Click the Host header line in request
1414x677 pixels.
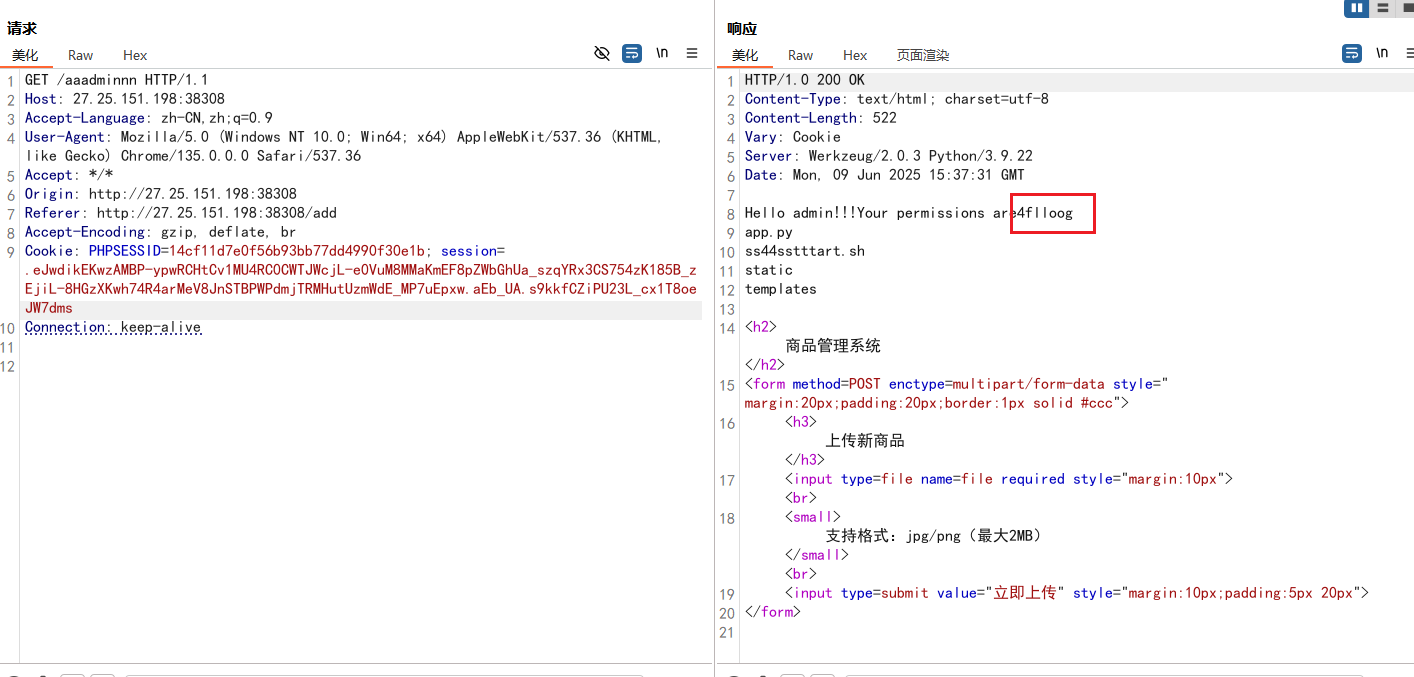(125, 99)
